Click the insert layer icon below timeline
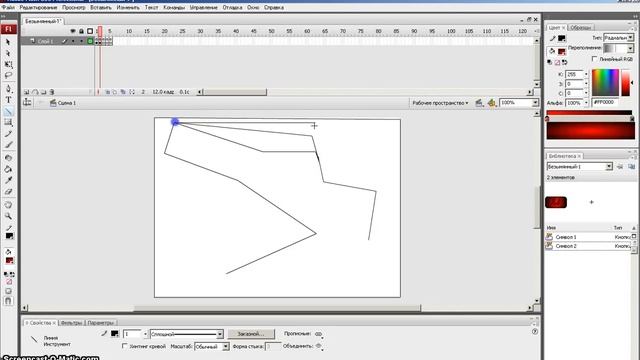The width and height of the screenshot is (640, 360). pos(27,92)
